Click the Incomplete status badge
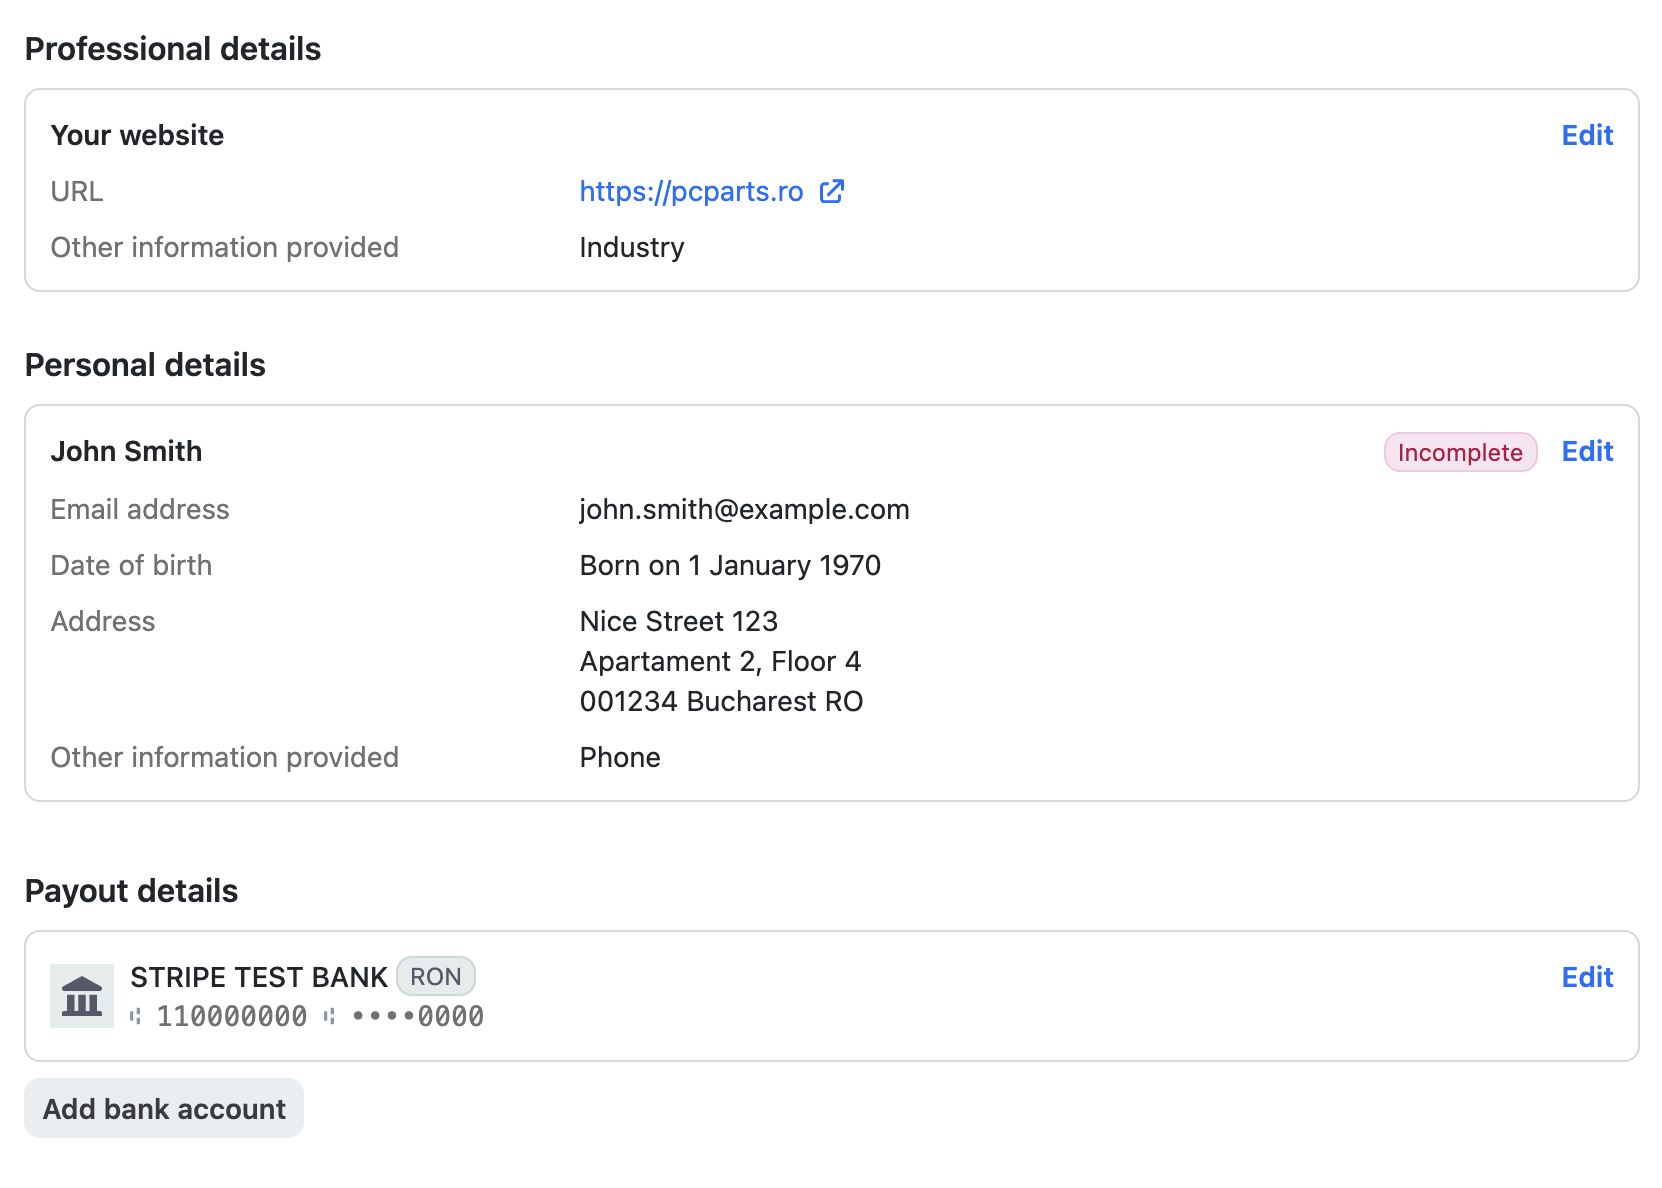Screen dimensions: 1662x1188 (1459, 452)
